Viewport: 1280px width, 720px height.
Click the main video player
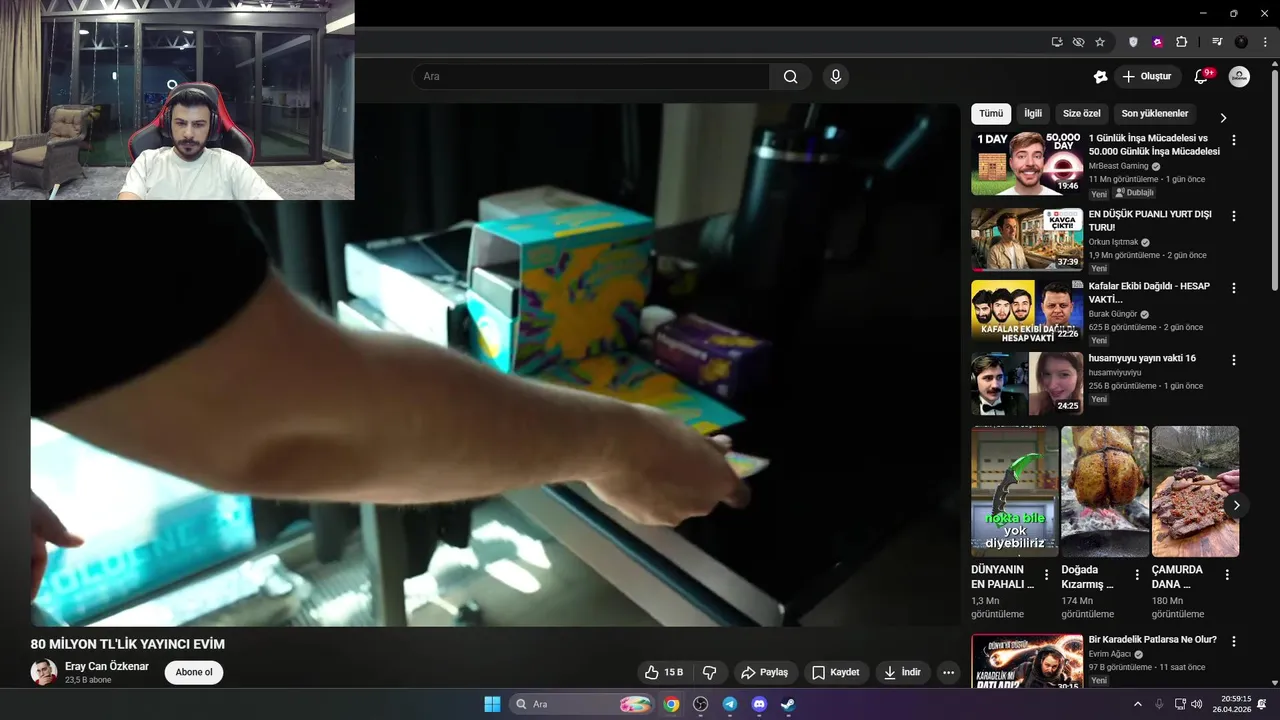[x=495, y=365]
